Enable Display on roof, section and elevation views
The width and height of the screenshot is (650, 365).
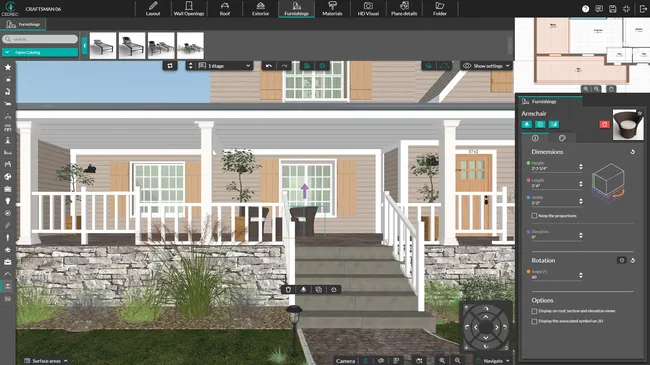click(x=534, y=311)
